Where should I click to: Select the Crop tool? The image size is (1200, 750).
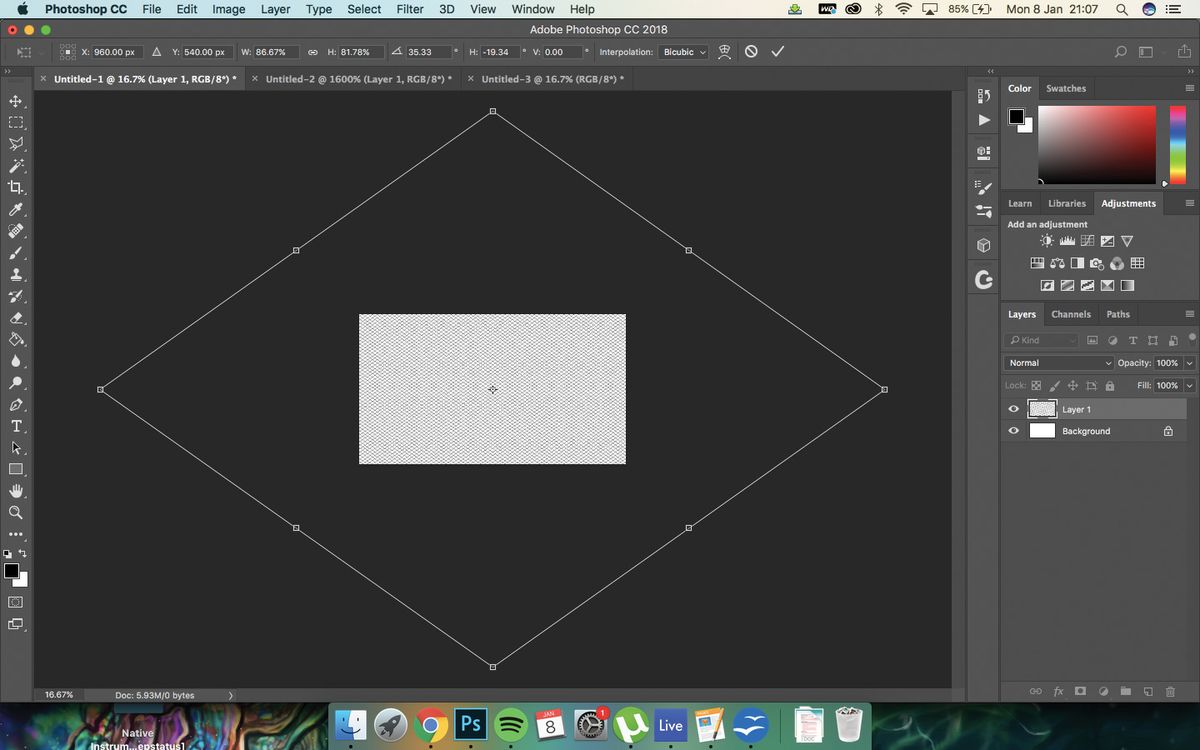[14, 187]
